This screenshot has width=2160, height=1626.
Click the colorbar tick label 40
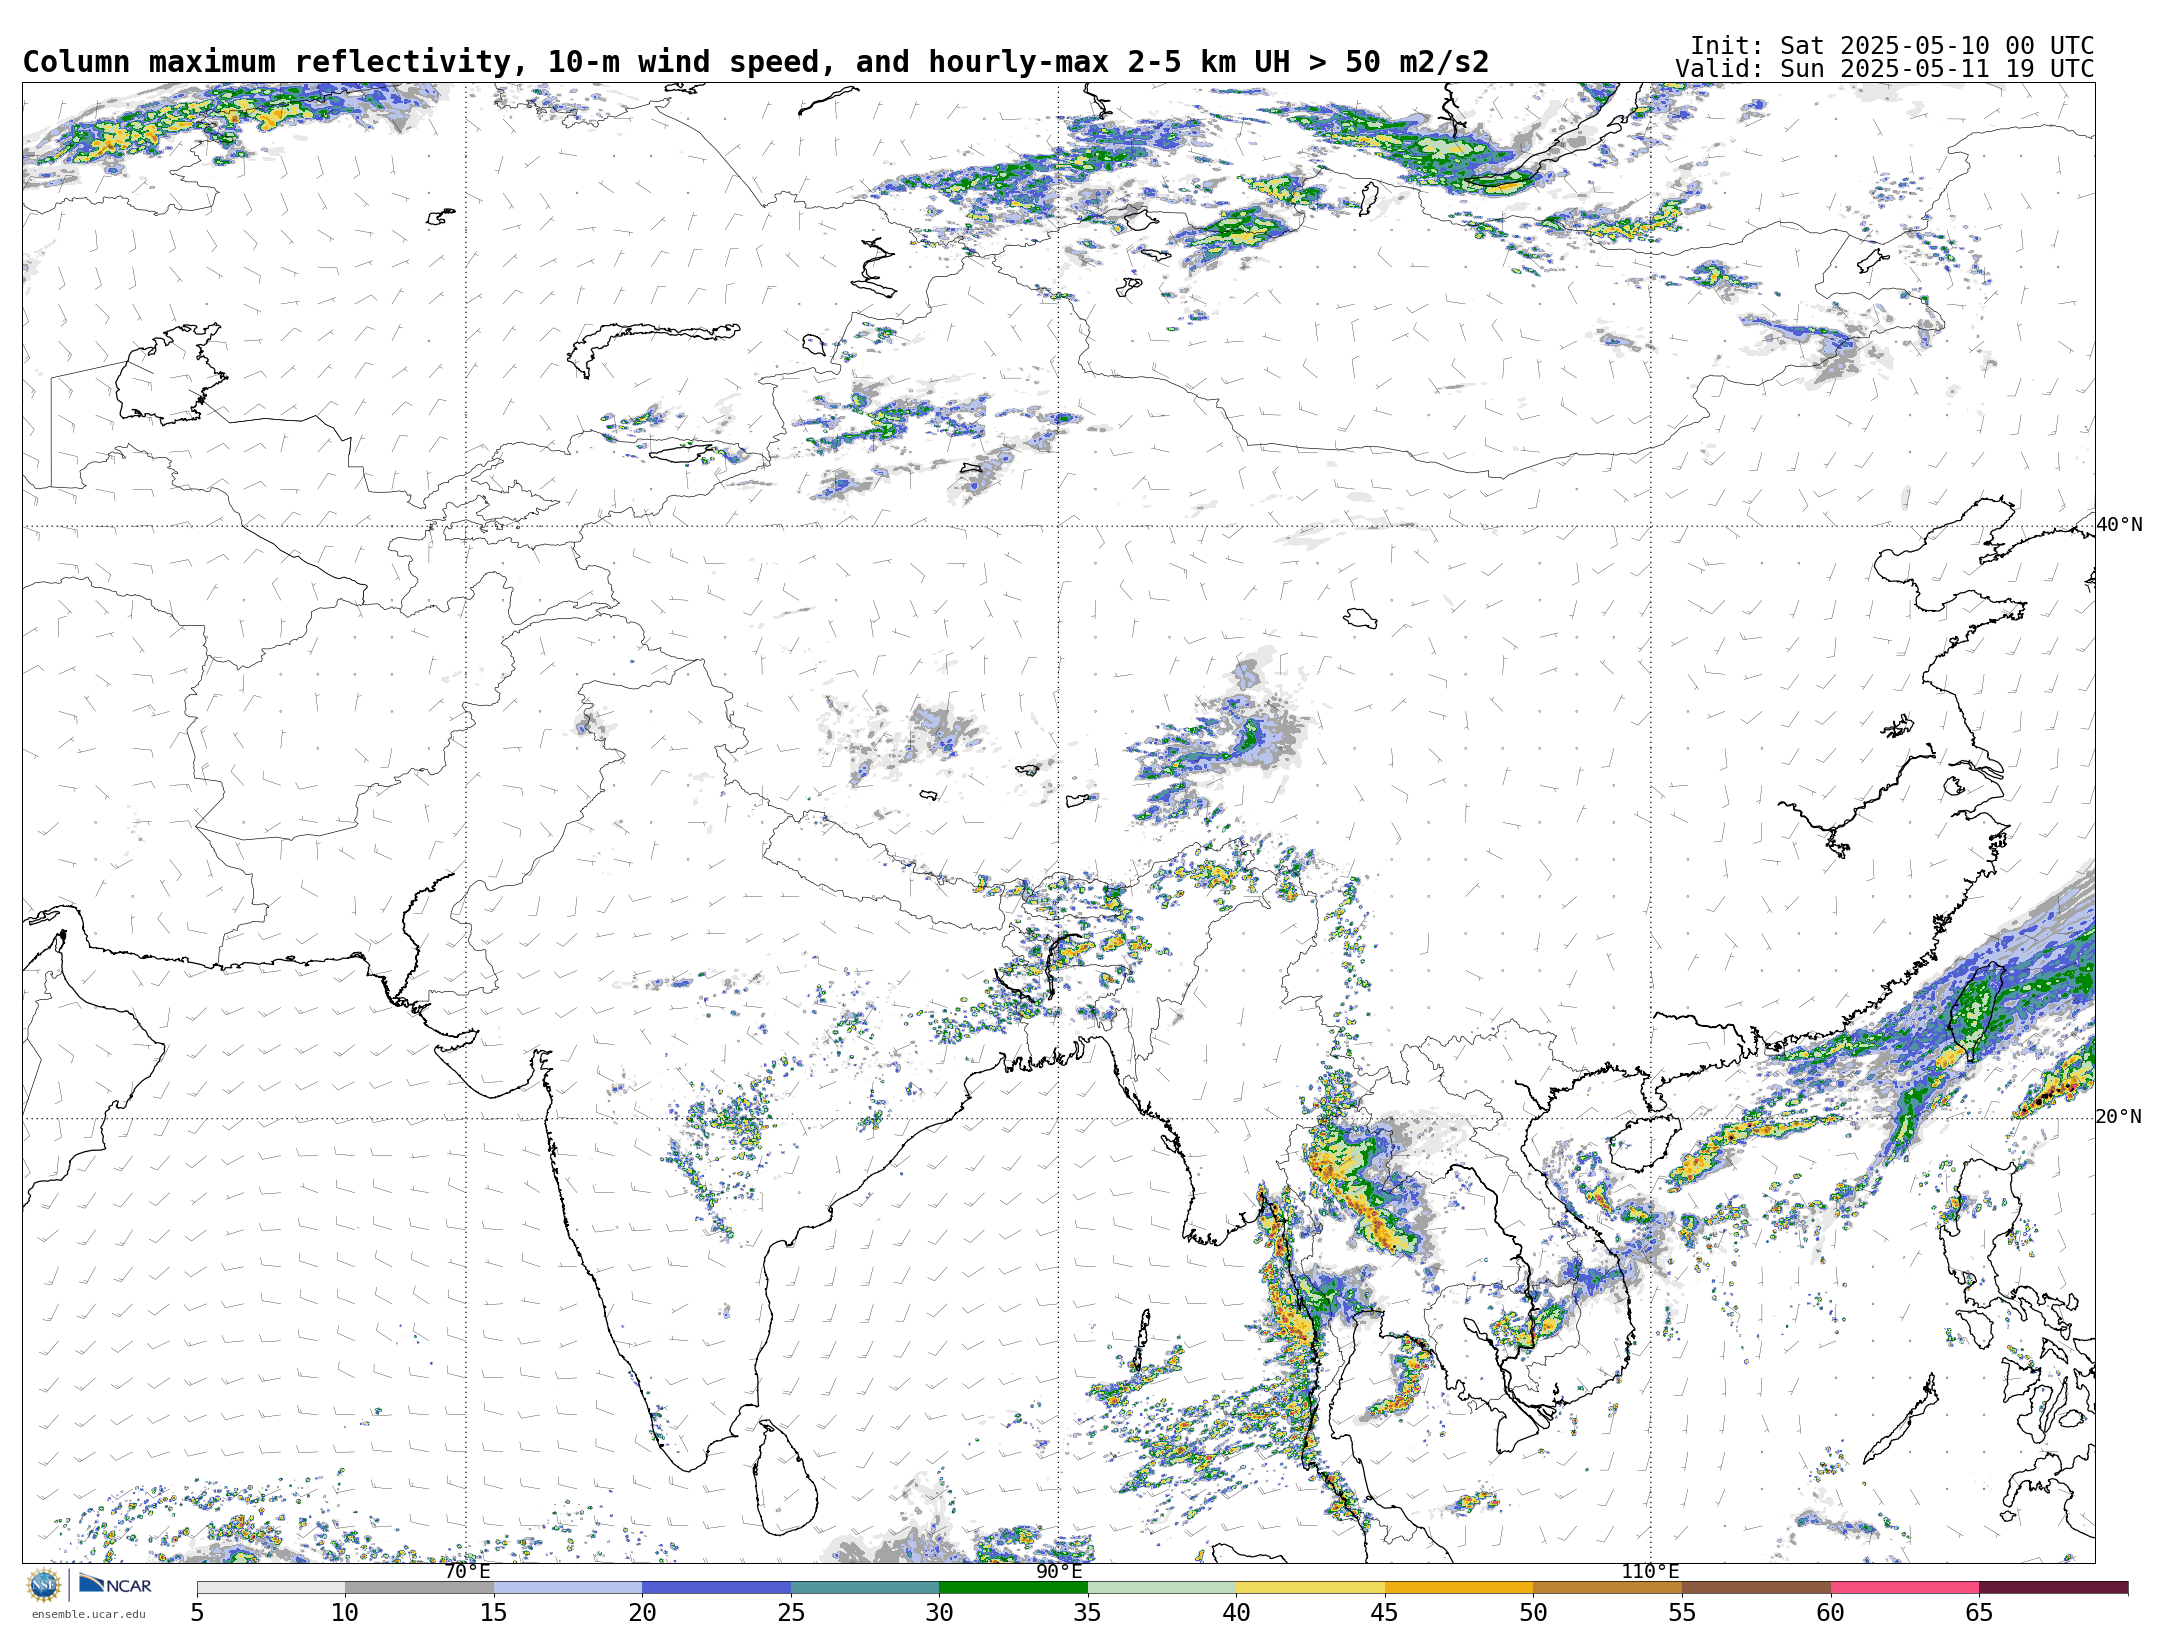click(x=1236, y=1613)
